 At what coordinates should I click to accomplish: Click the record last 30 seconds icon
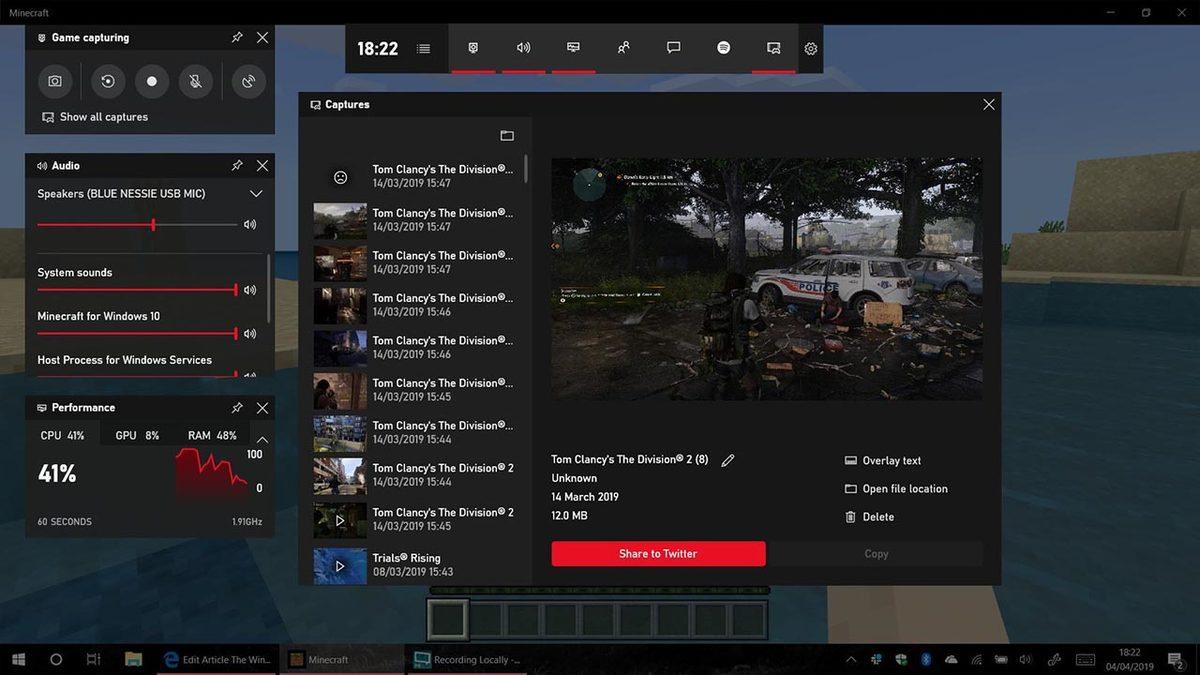108,81
